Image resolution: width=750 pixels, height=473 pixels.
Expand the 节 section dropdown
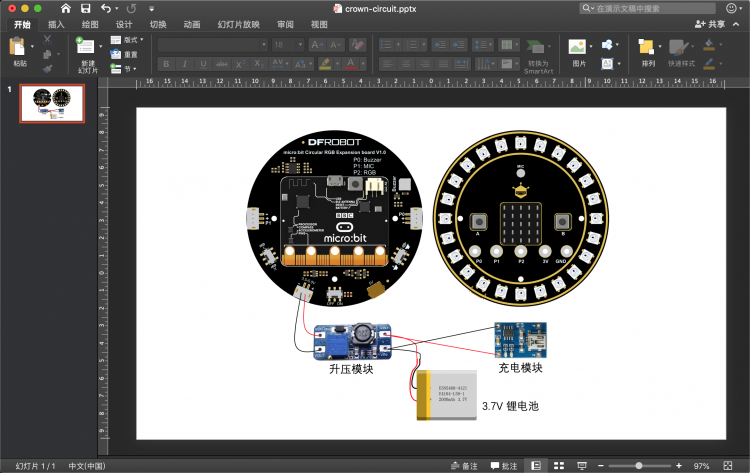tap(123, 69)
